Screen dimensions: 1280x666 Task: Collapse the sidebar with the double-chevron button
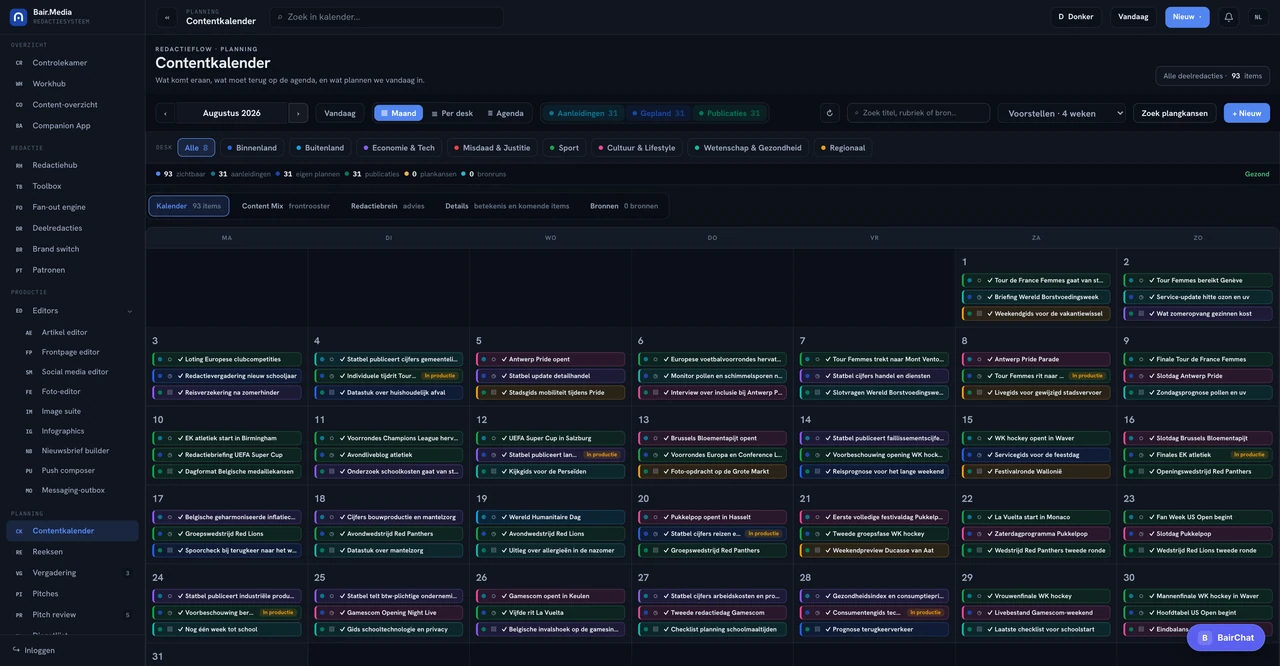(167, 17)
